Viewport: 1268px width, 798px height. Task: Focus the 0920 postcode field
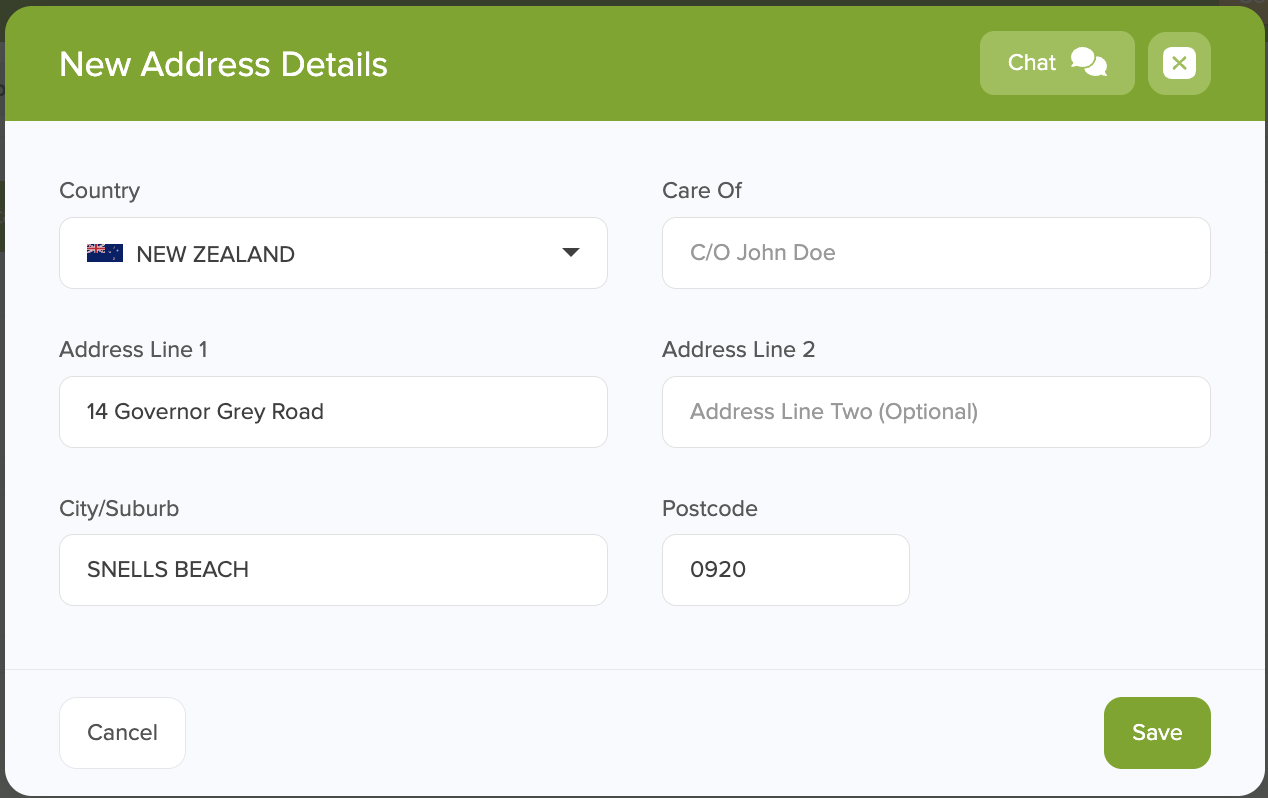pyautogui.click(x=786, y=570)
